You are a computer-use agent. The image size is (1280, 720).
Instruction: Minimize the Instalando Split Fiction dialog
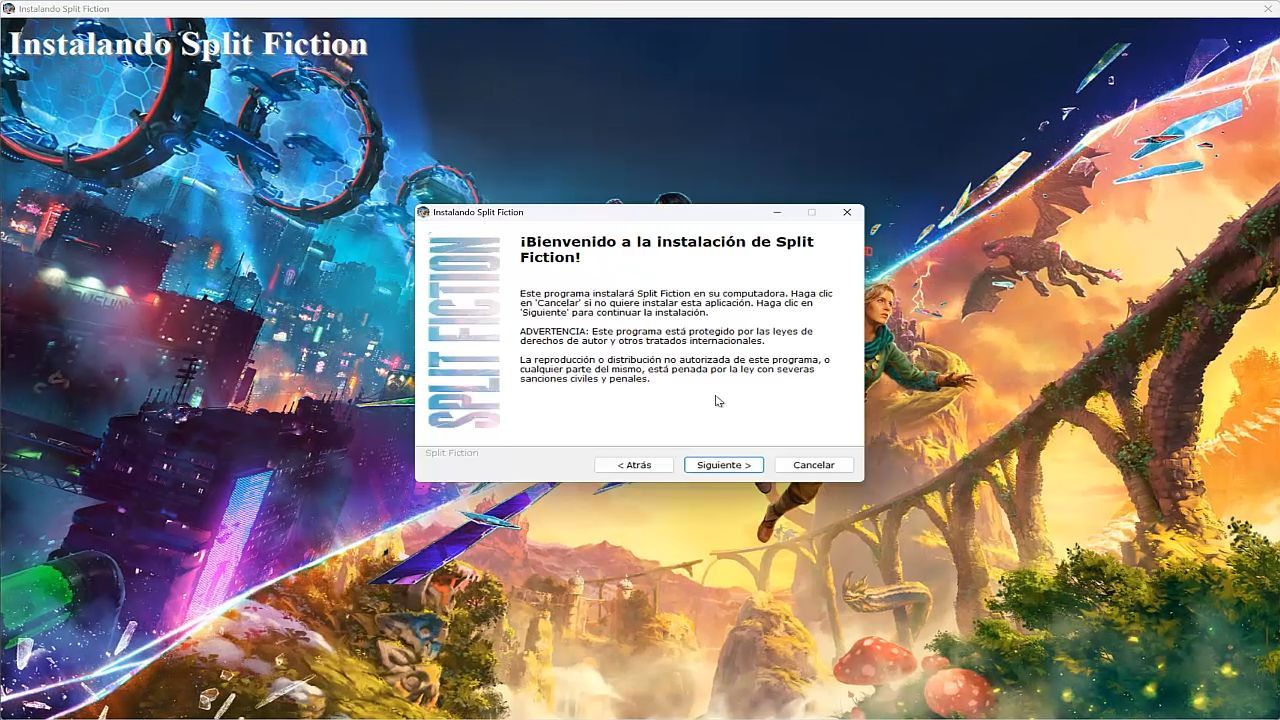click(778, 212)
